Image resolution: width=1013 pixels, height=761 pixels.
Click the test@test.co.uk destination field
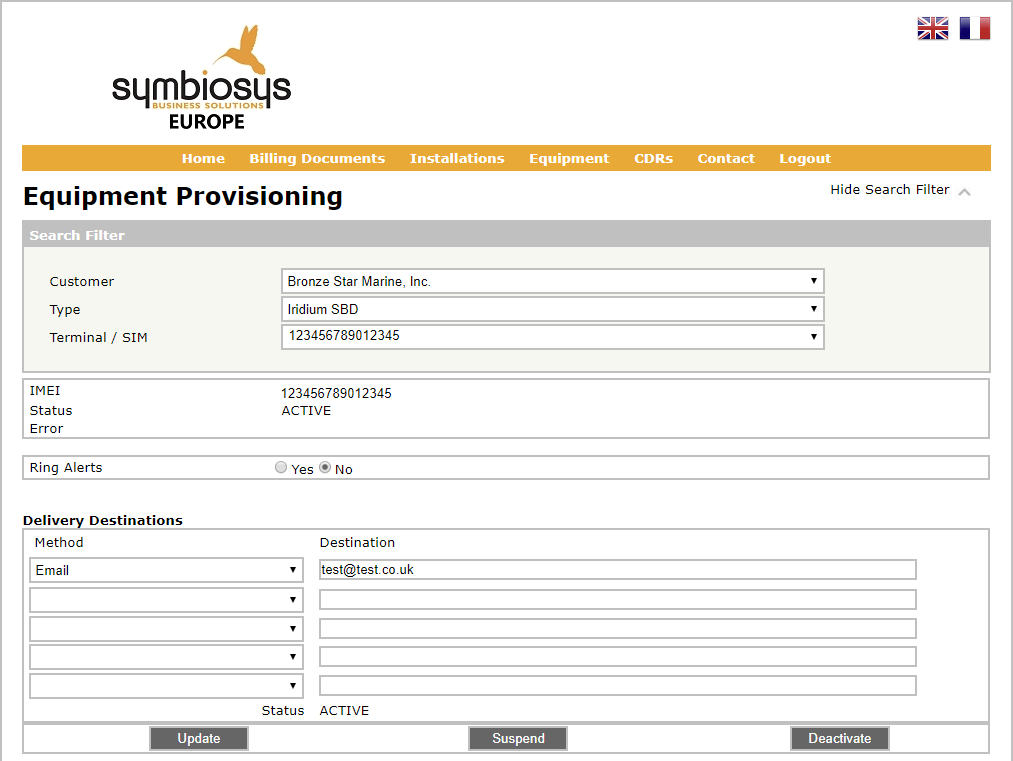point(617,570)
